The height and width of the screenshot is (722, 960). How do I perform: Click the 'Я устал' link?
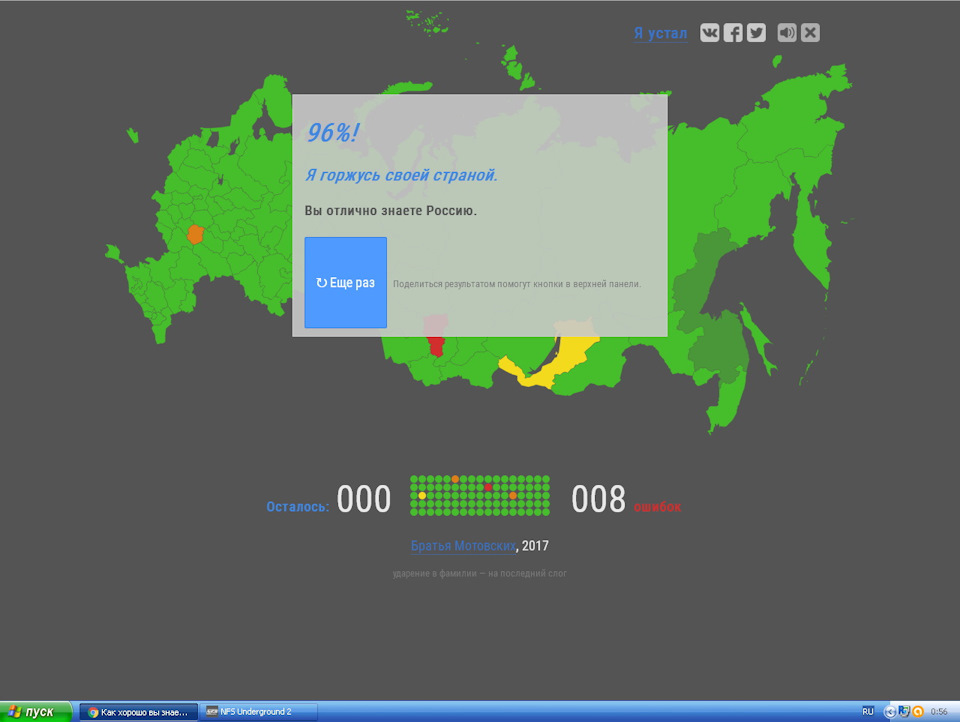(660, 34)
